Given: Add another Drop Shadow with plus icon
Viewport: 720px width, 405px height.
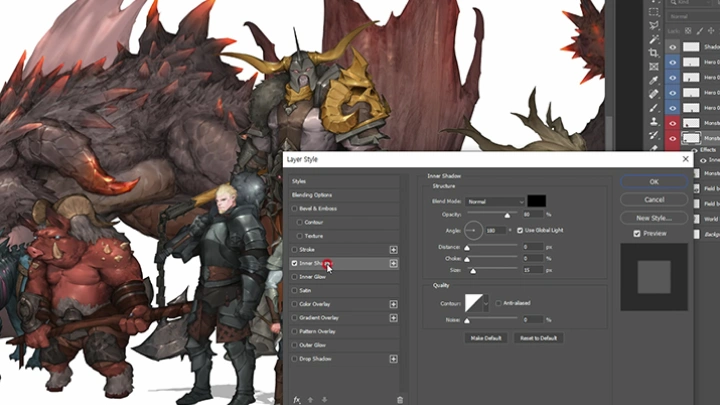Looking at the screenshot, I should (x=394, y=359).
